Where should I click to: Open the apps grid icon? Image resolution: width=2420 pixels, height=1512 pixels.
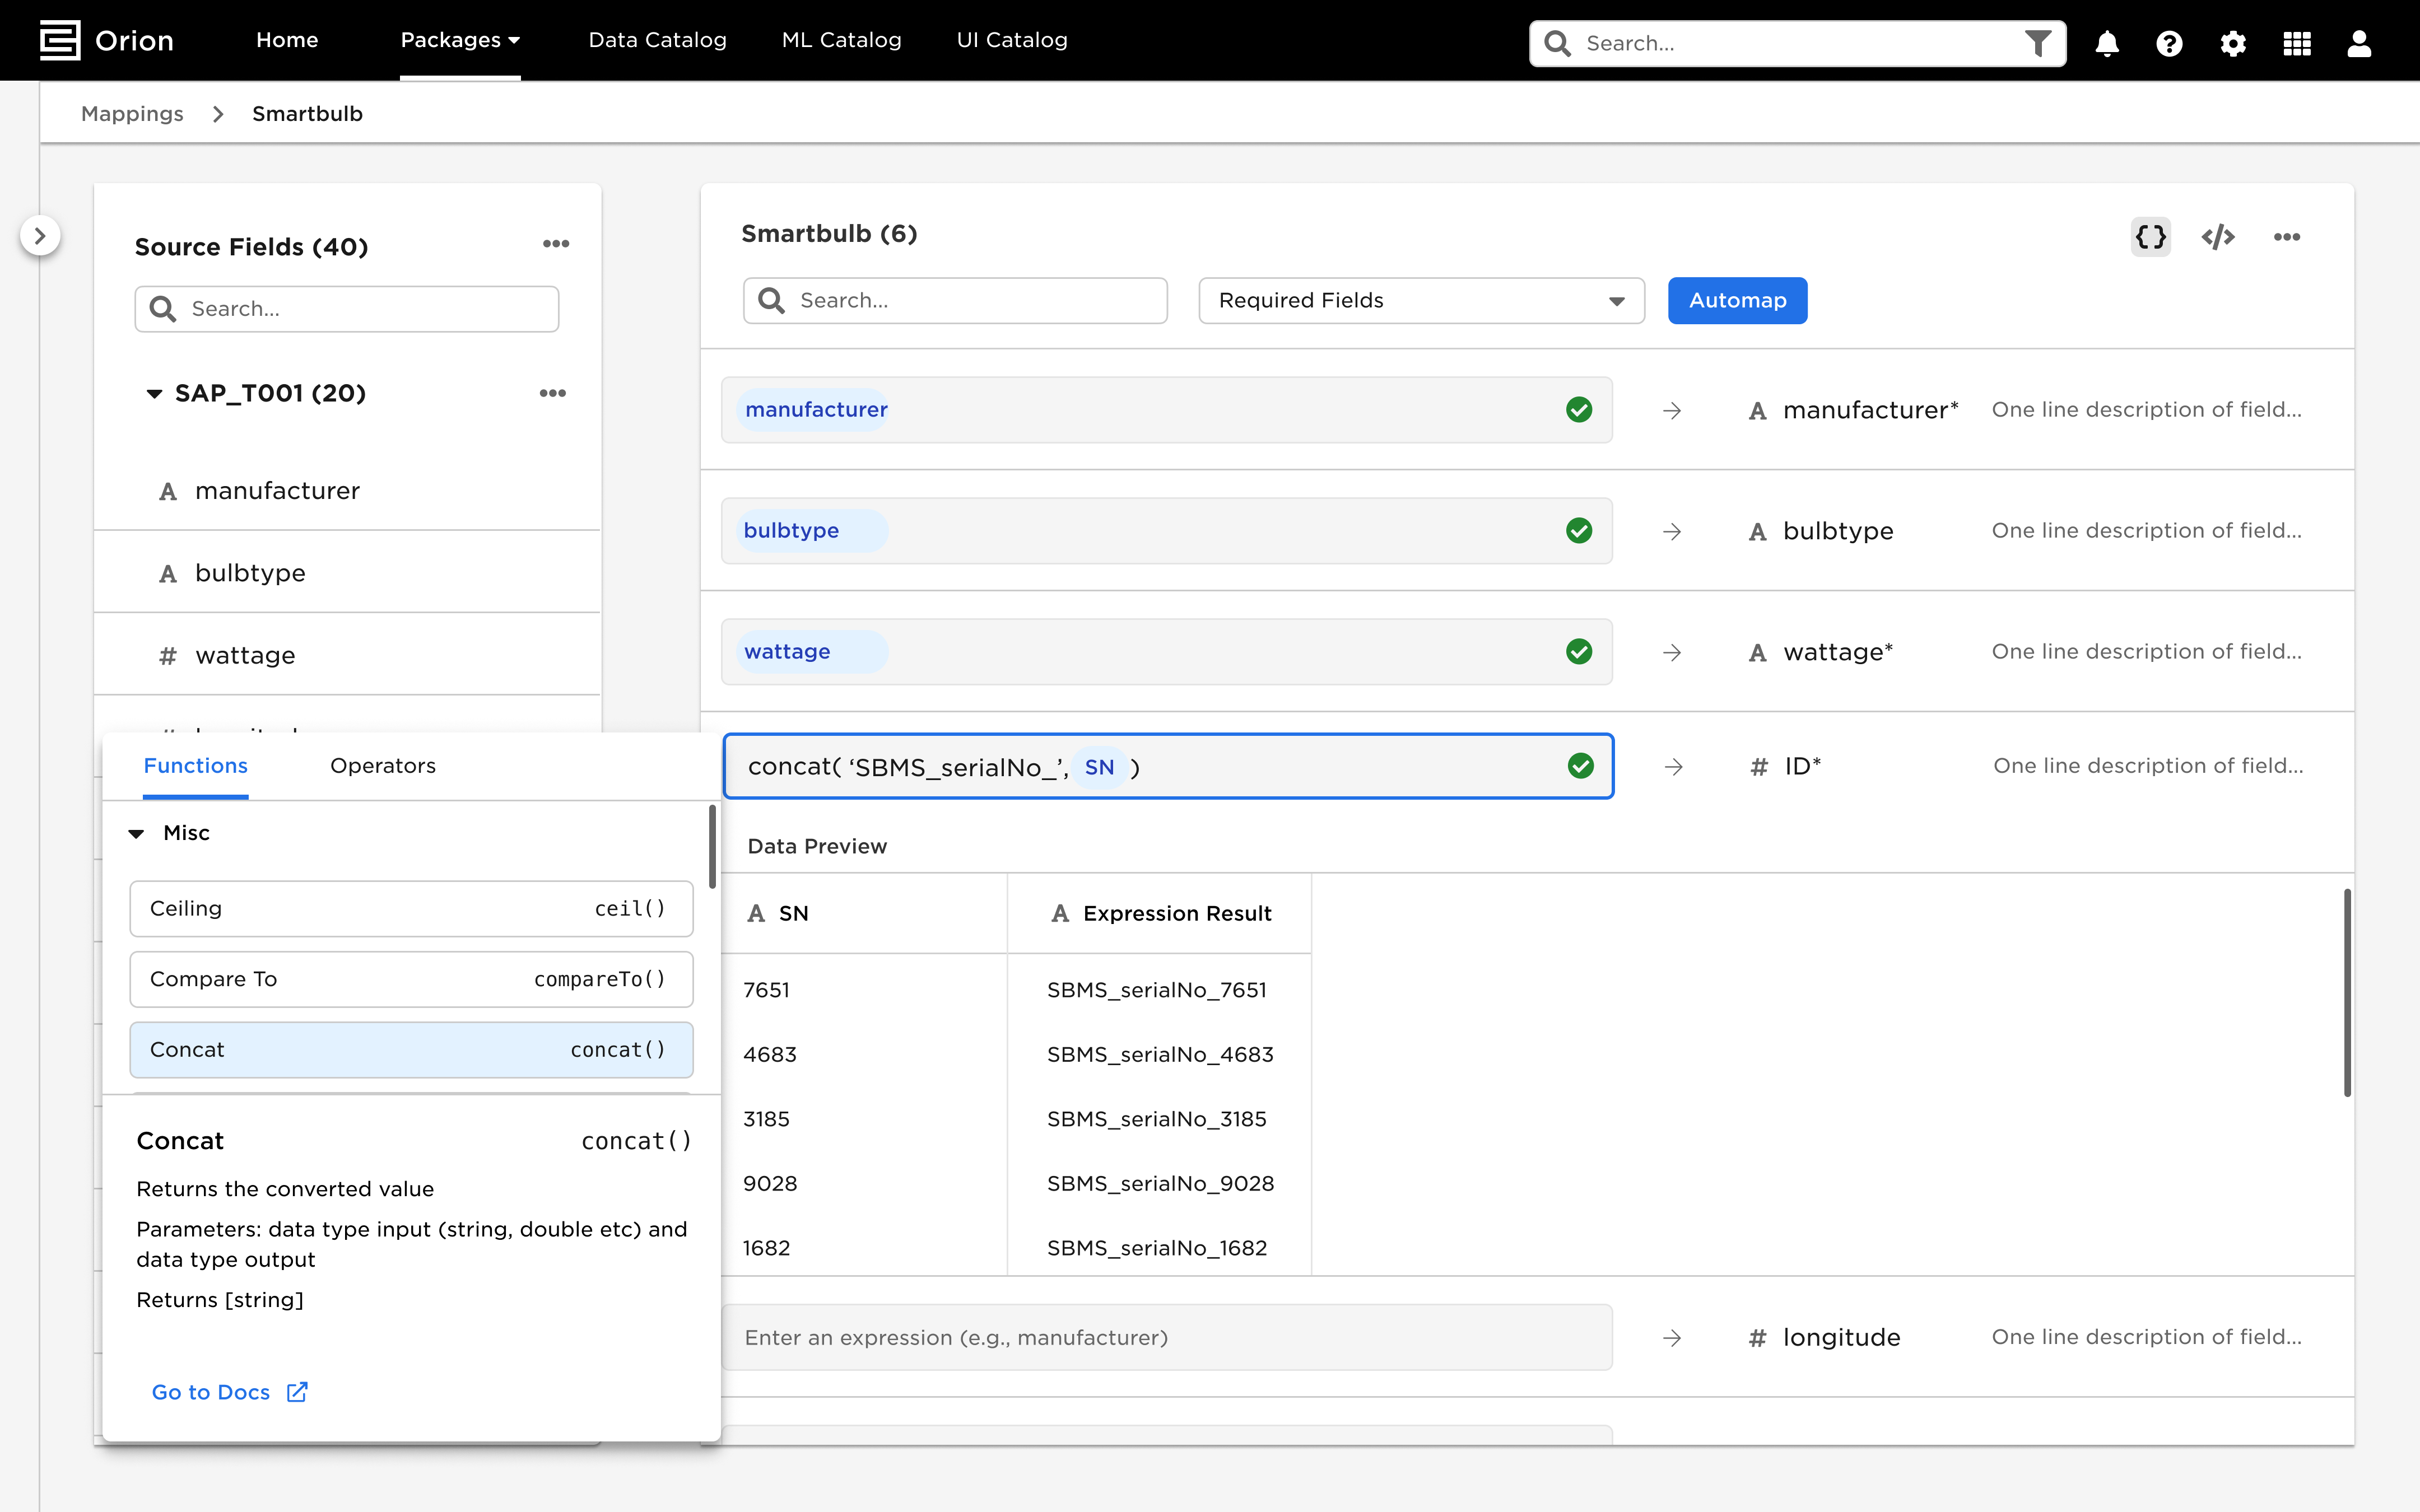pos(2297,43)
